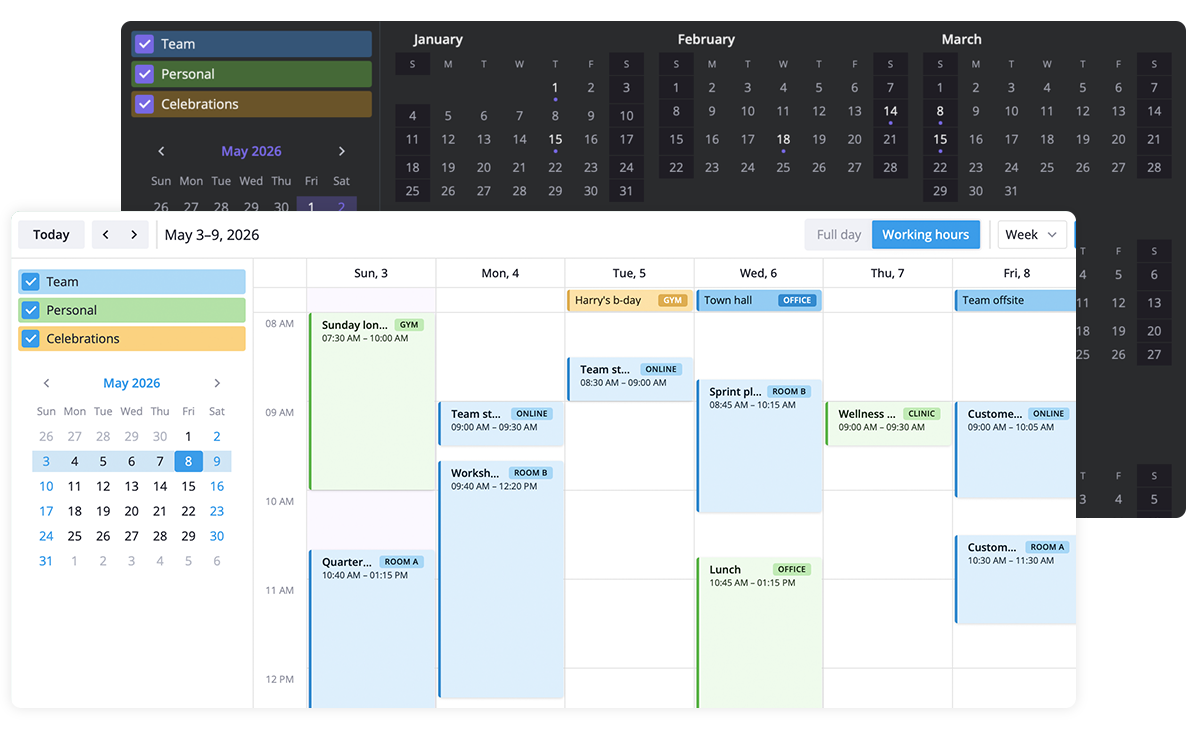This screenshot has width=1200, height=730.
Task: Click the March month title
Action: tap(961, 39)
